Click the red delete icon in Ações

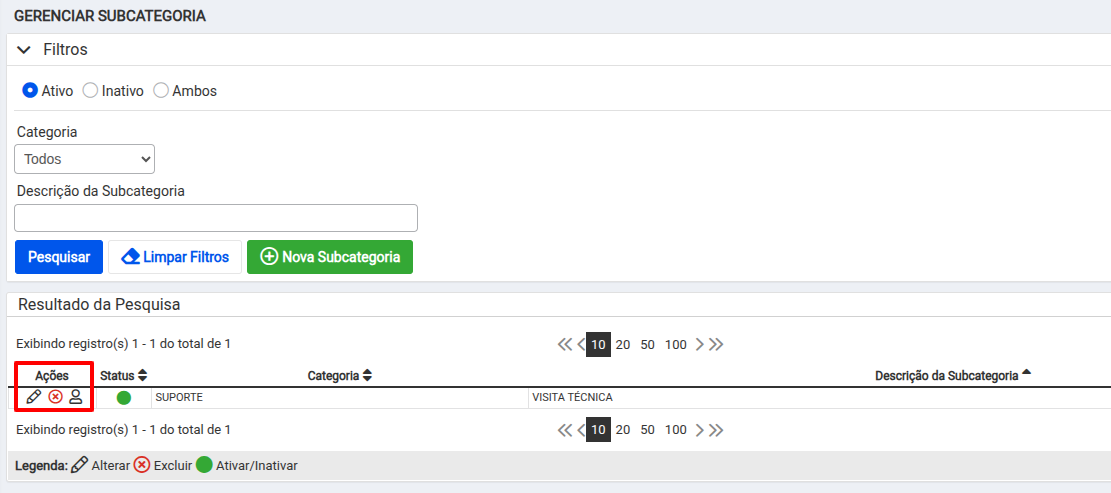click(55, 397)
